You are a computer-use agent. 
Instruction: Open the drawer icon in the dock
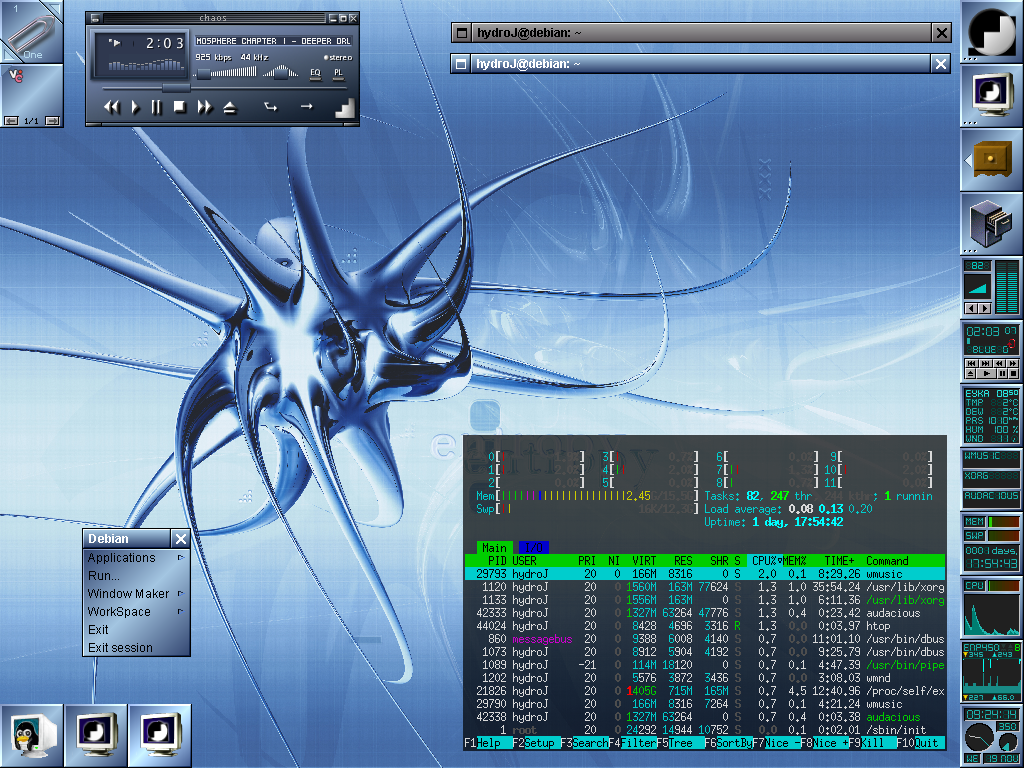pos(991,159)
